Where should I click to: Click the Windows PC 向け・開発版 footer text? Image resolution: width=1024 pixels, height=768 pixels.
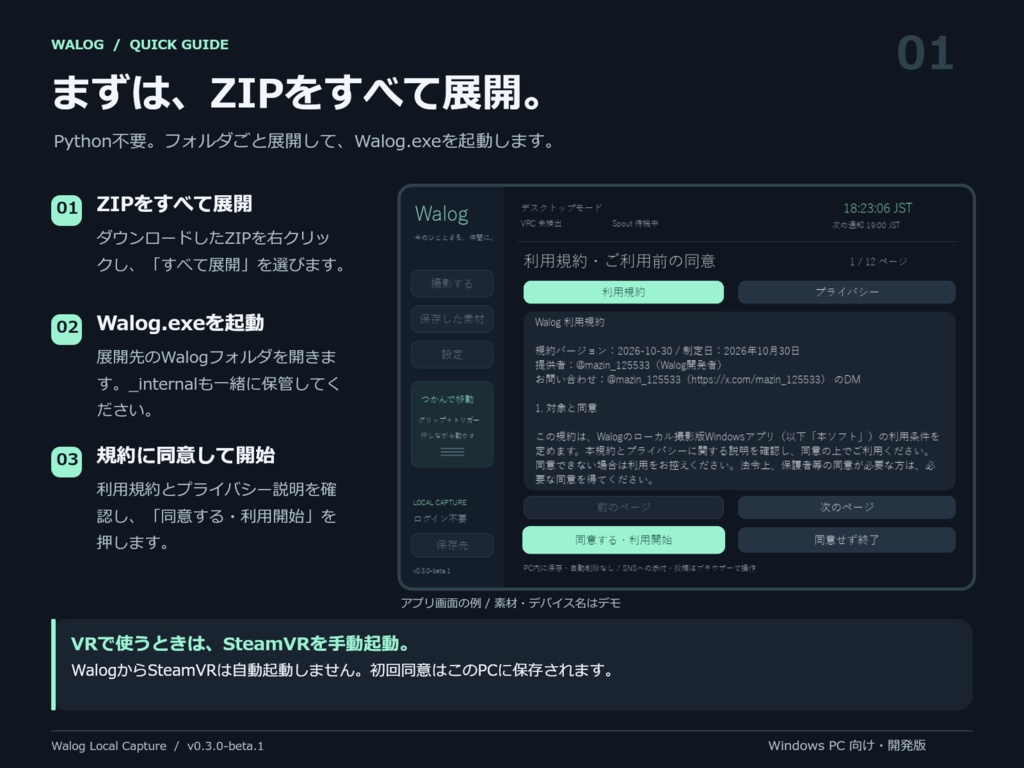click(847, 745)
